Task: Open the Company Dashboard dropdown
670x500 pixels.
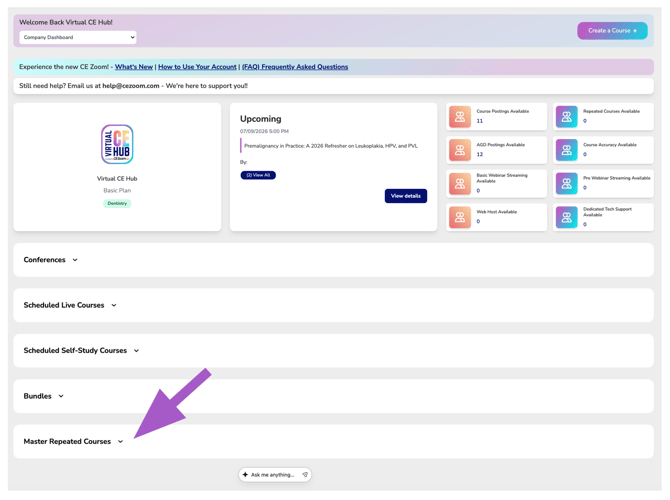Action: click(x=78, y=37)
